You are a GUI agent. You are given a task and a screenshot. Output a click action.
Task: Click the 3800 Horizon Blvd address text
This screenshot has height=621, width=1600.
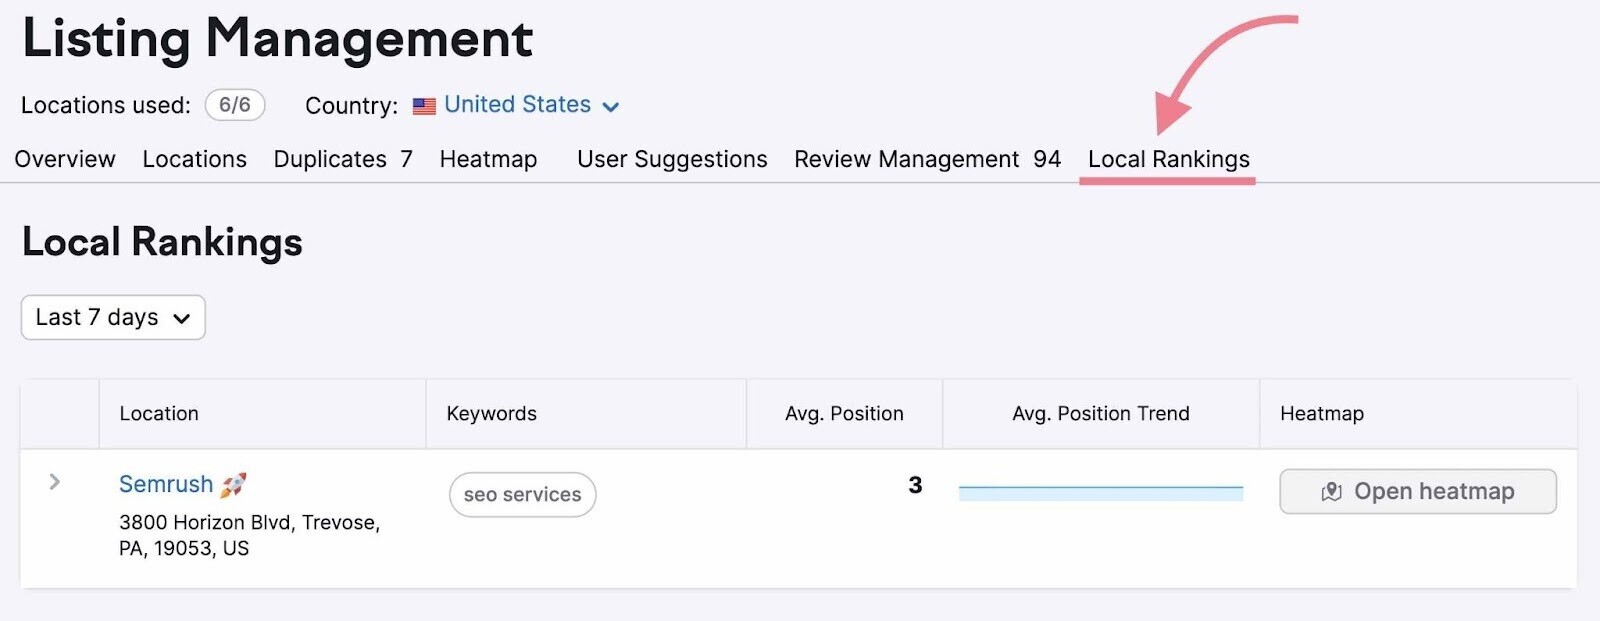click(x=249, y=535)
